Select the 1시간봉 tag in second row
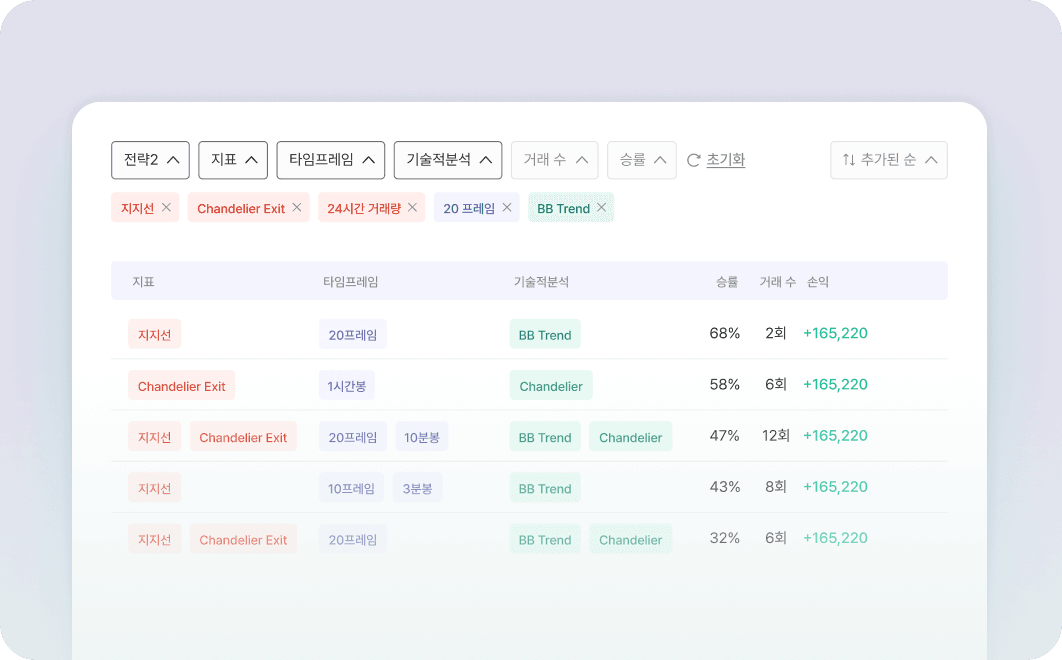 tap(347, 386)
